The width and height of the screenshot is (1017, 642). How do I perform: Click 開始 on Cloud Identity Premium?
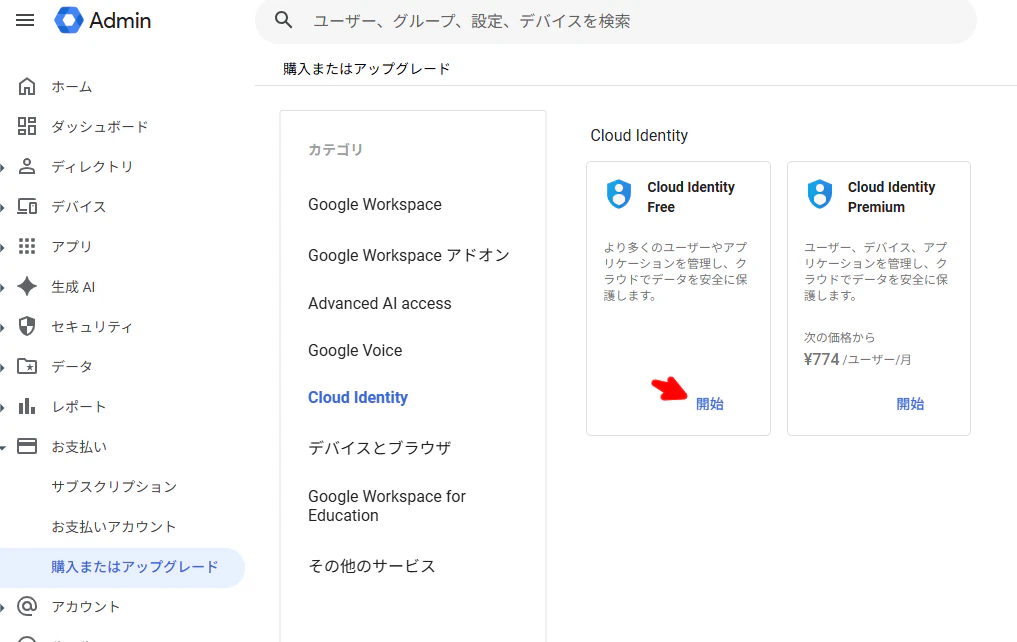[910, 403]
